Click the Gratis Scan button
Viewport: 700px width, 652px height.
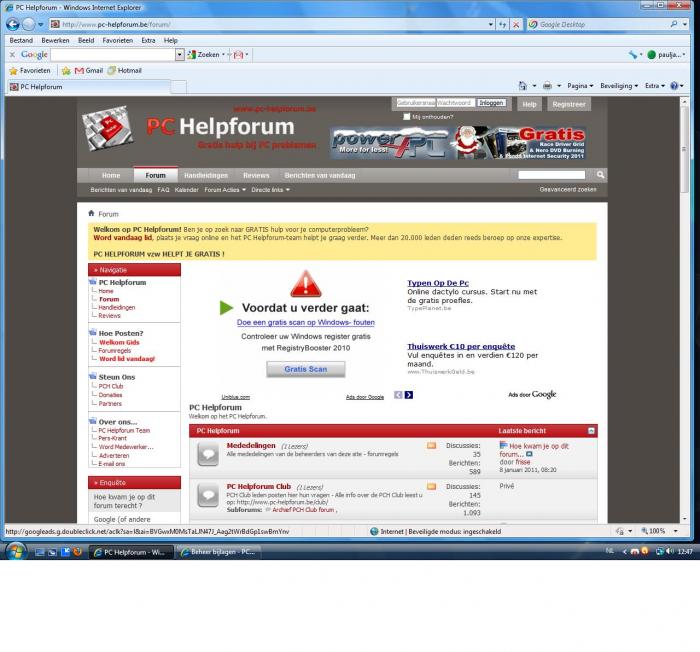click(x=306, y=369)
